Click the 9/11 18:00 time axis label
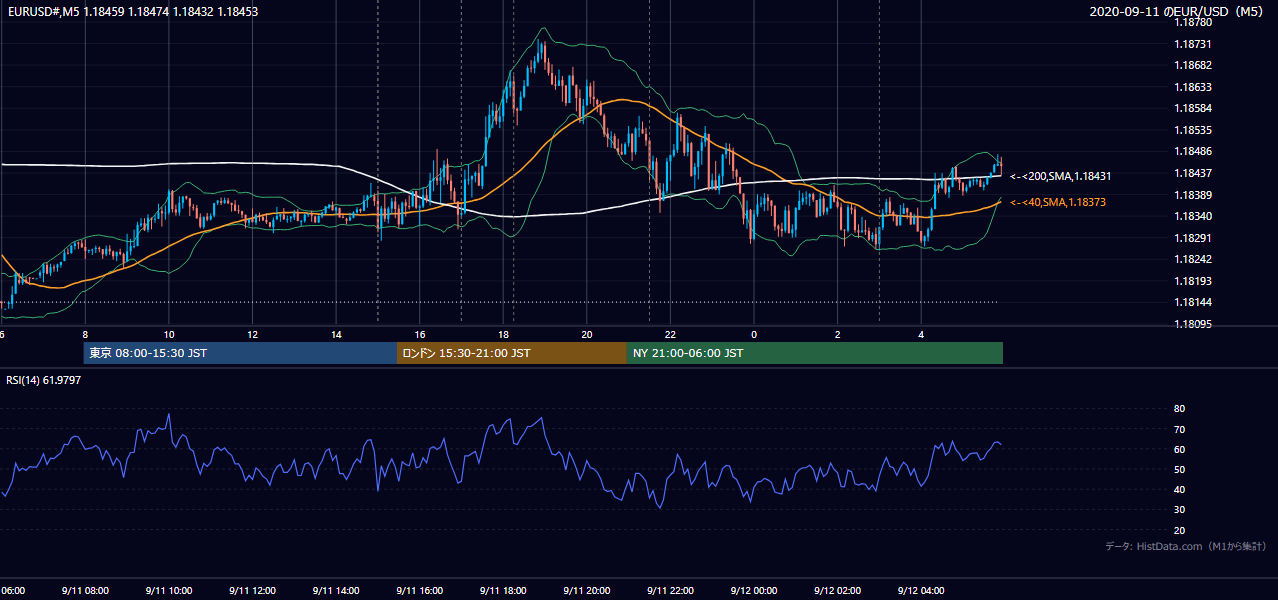This screenshot has height=600, width=1278. coord(503,591)
